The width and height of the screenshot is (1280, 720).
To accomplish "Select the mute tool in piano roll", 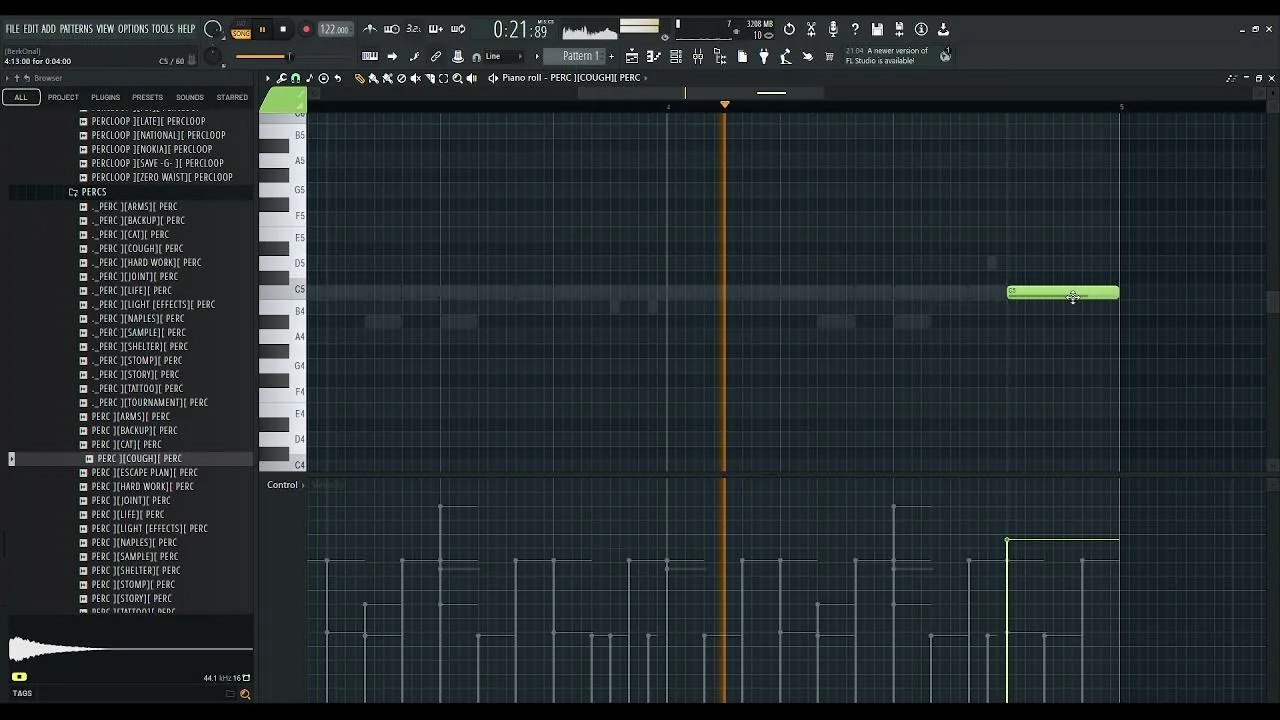I will 415,78.
